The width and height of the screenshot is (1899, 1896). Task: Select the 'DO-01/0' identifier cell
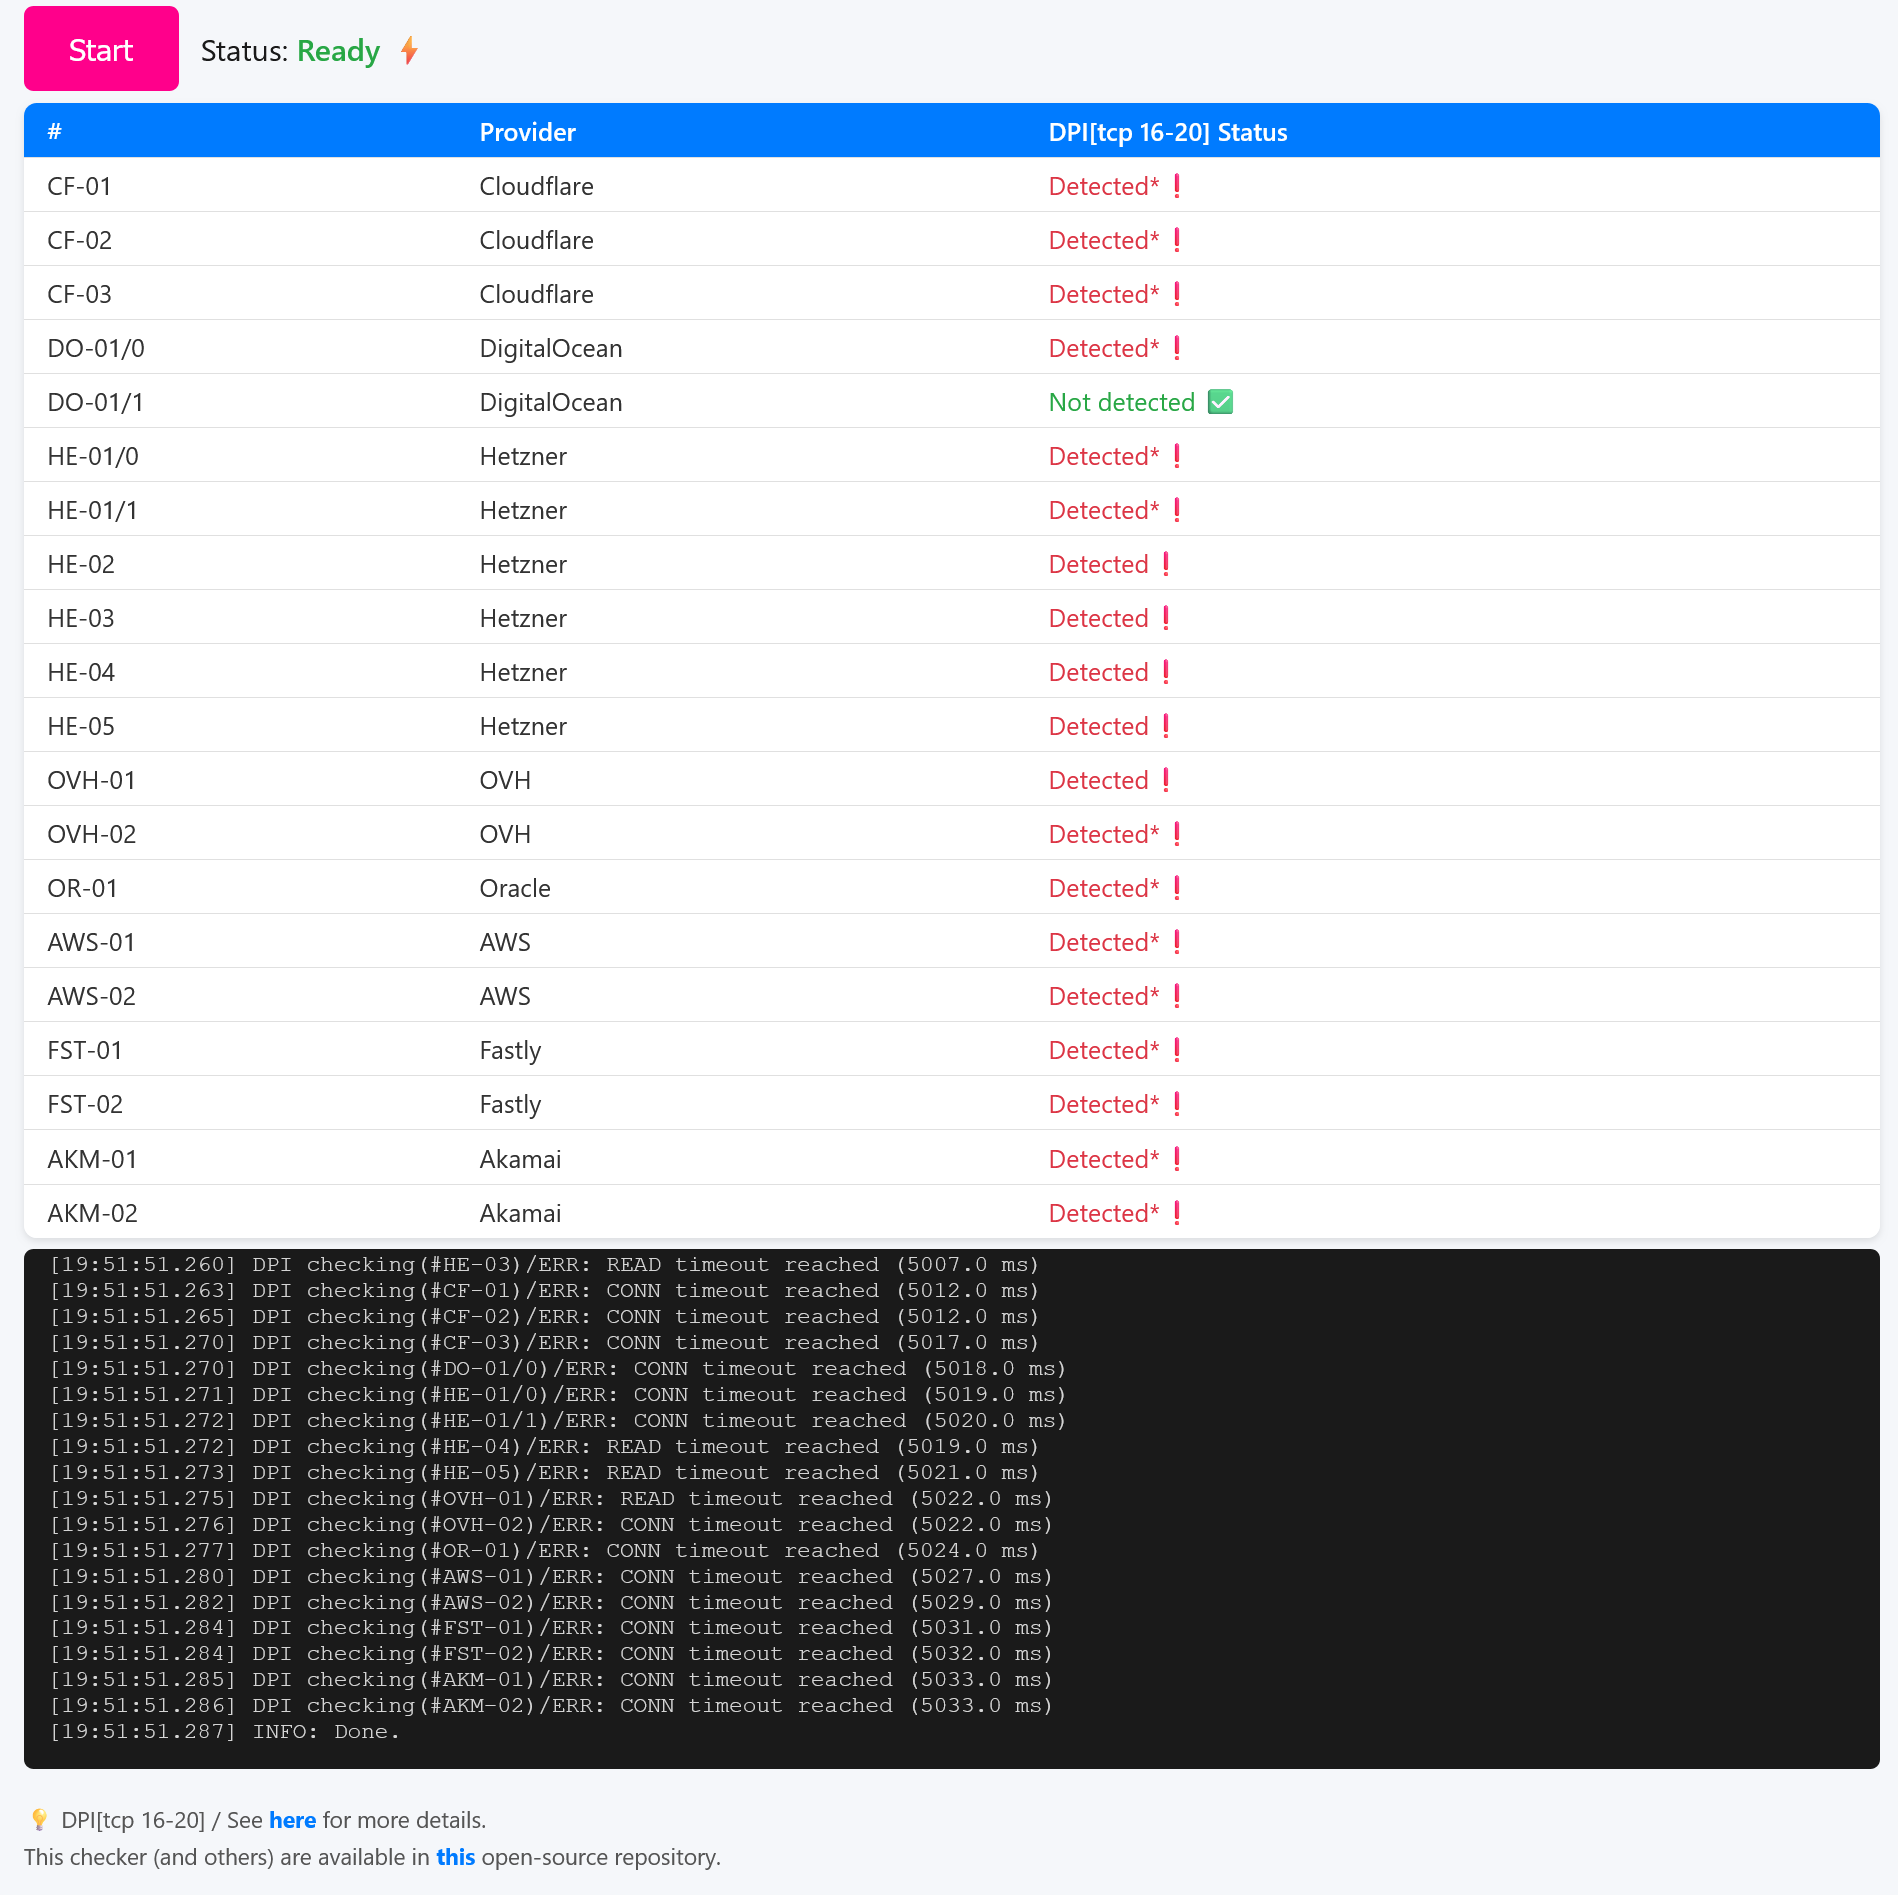(x=96, y=348)
